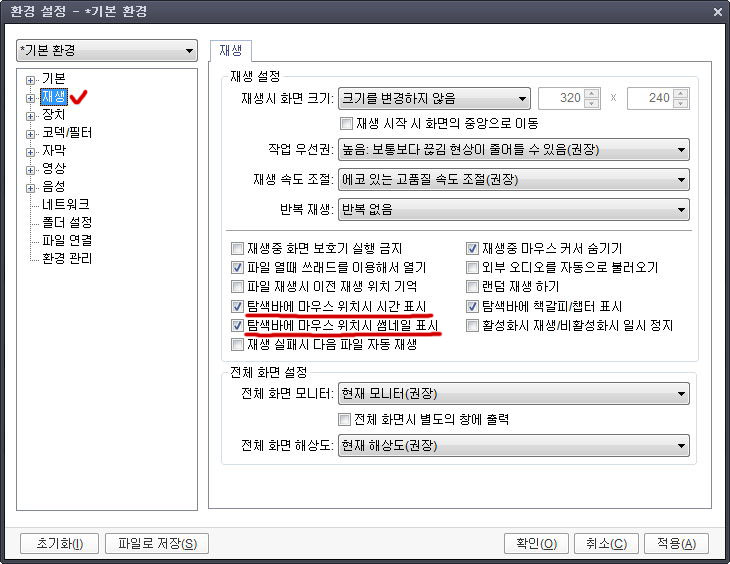Increase width value with up arrow
This screenshot has height=564, width=730.
pyautogui.click(x=591, y=93)
